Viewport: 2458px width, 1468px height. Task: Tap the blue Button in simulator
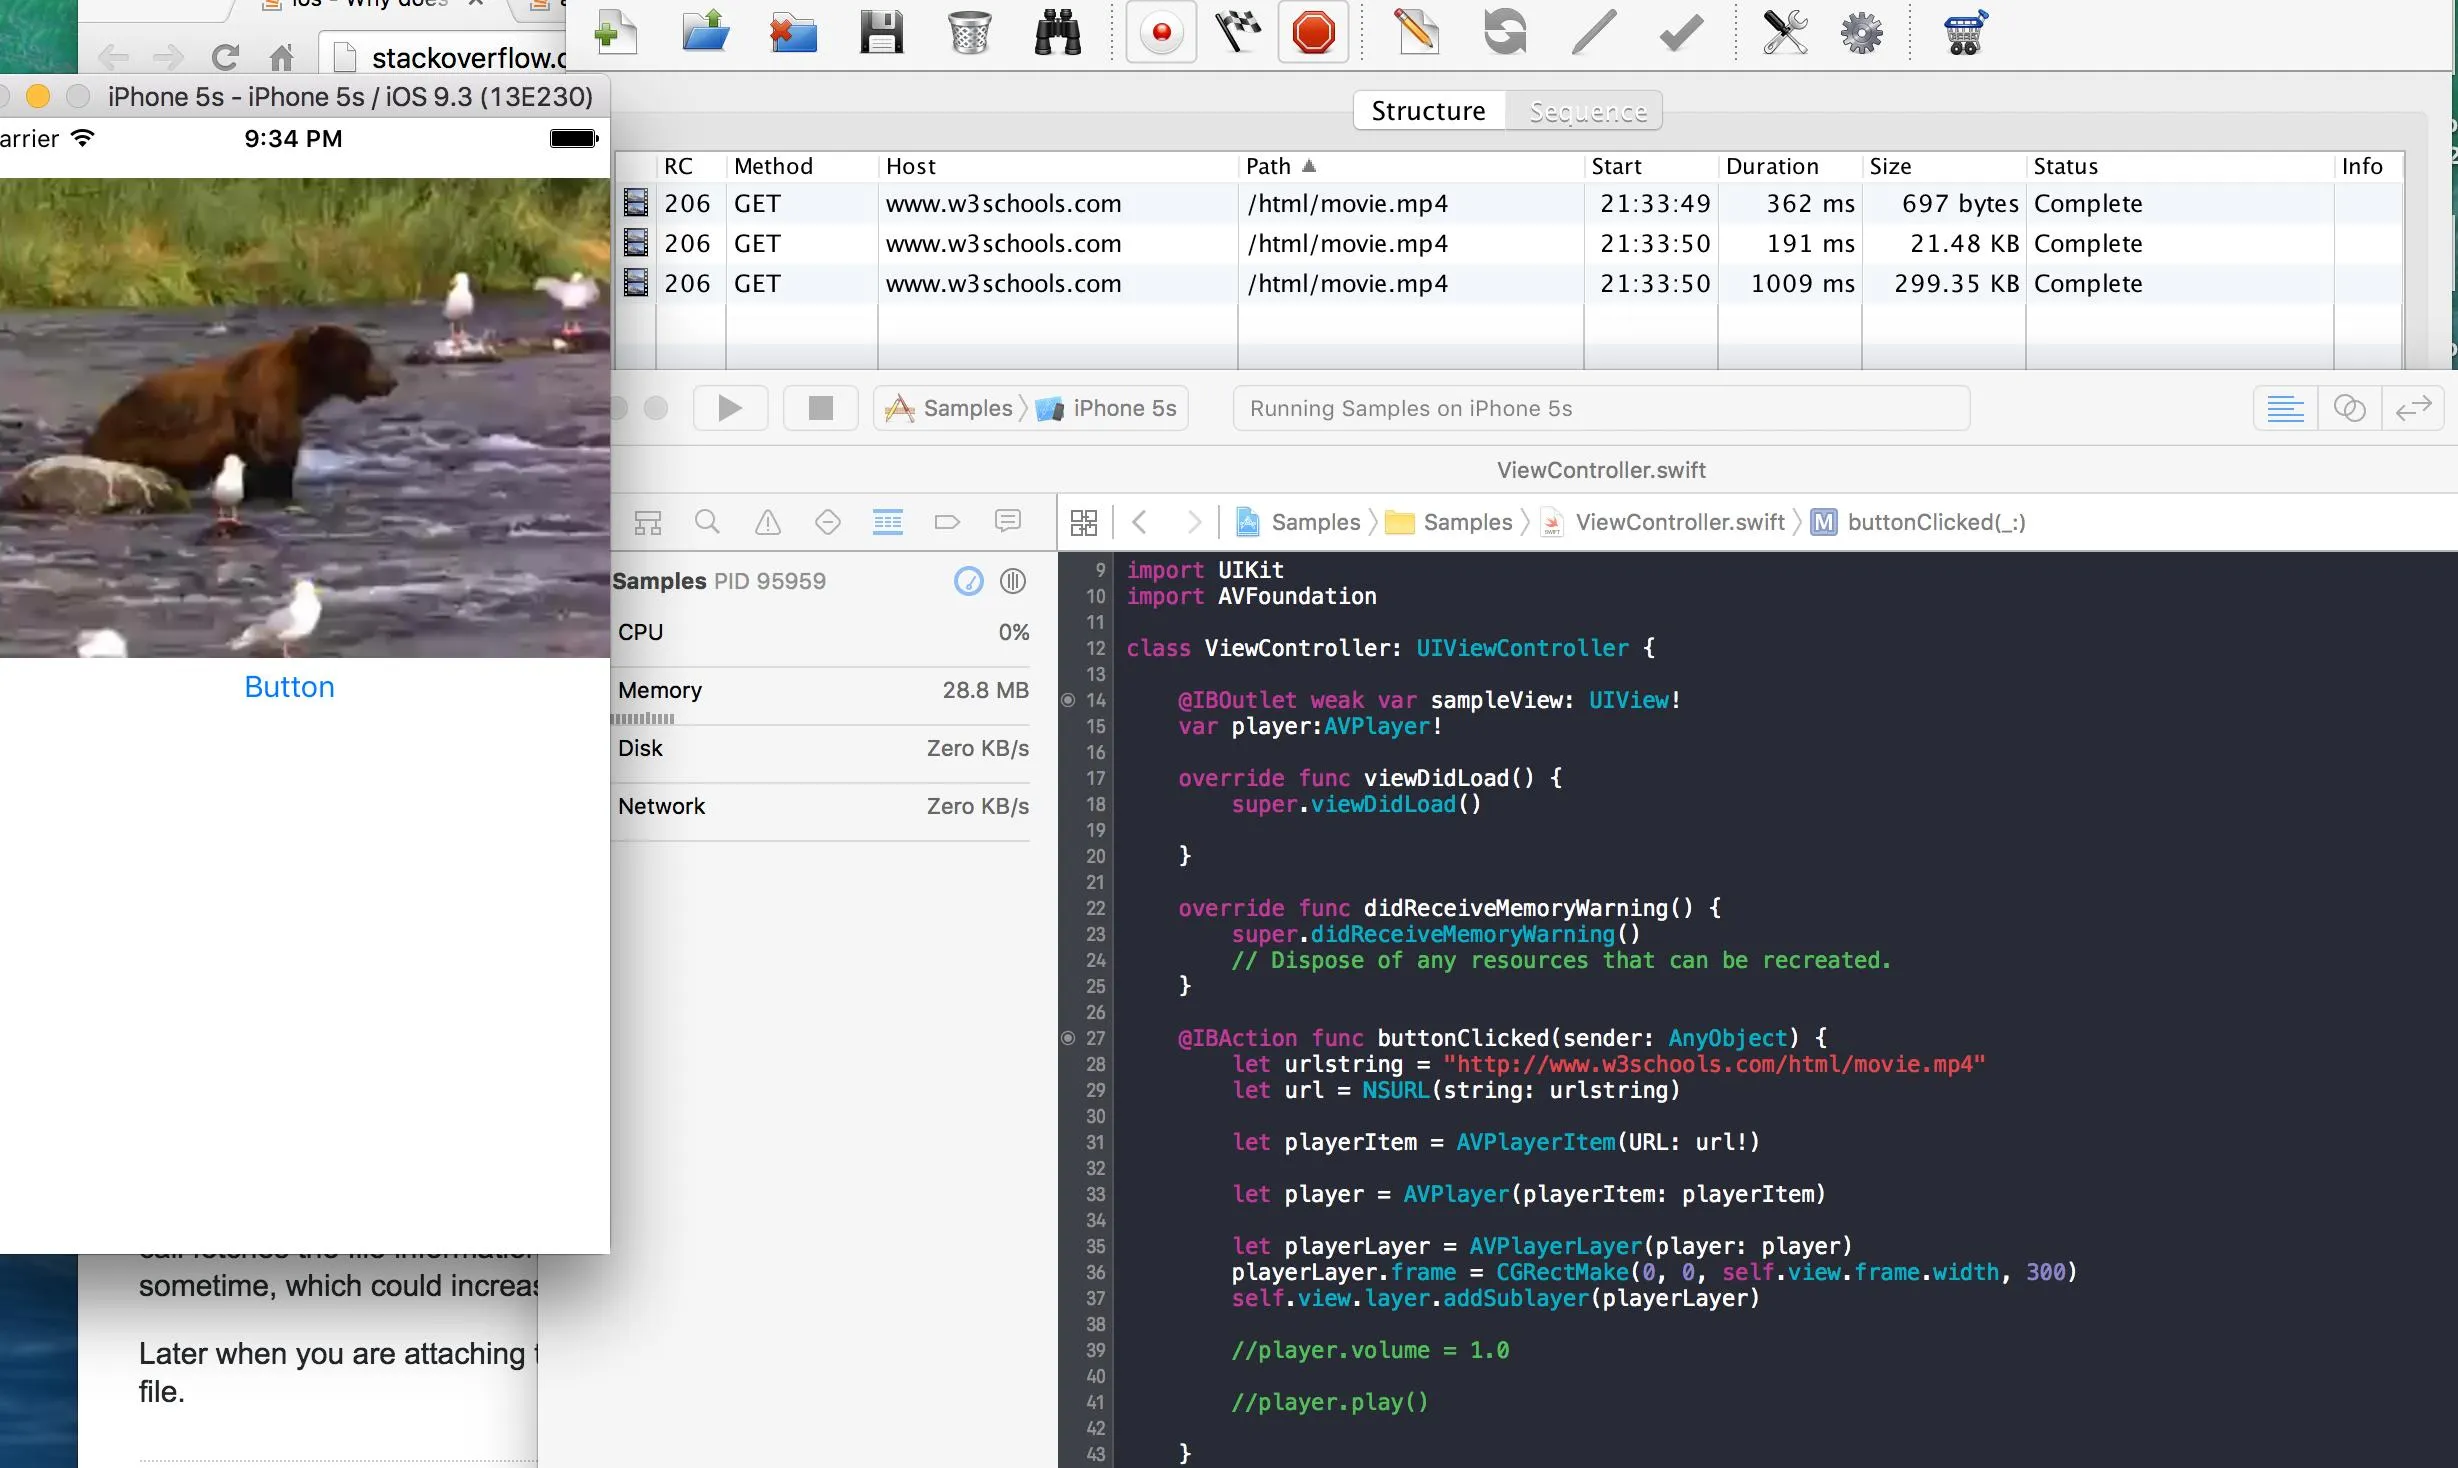[289, 687]
